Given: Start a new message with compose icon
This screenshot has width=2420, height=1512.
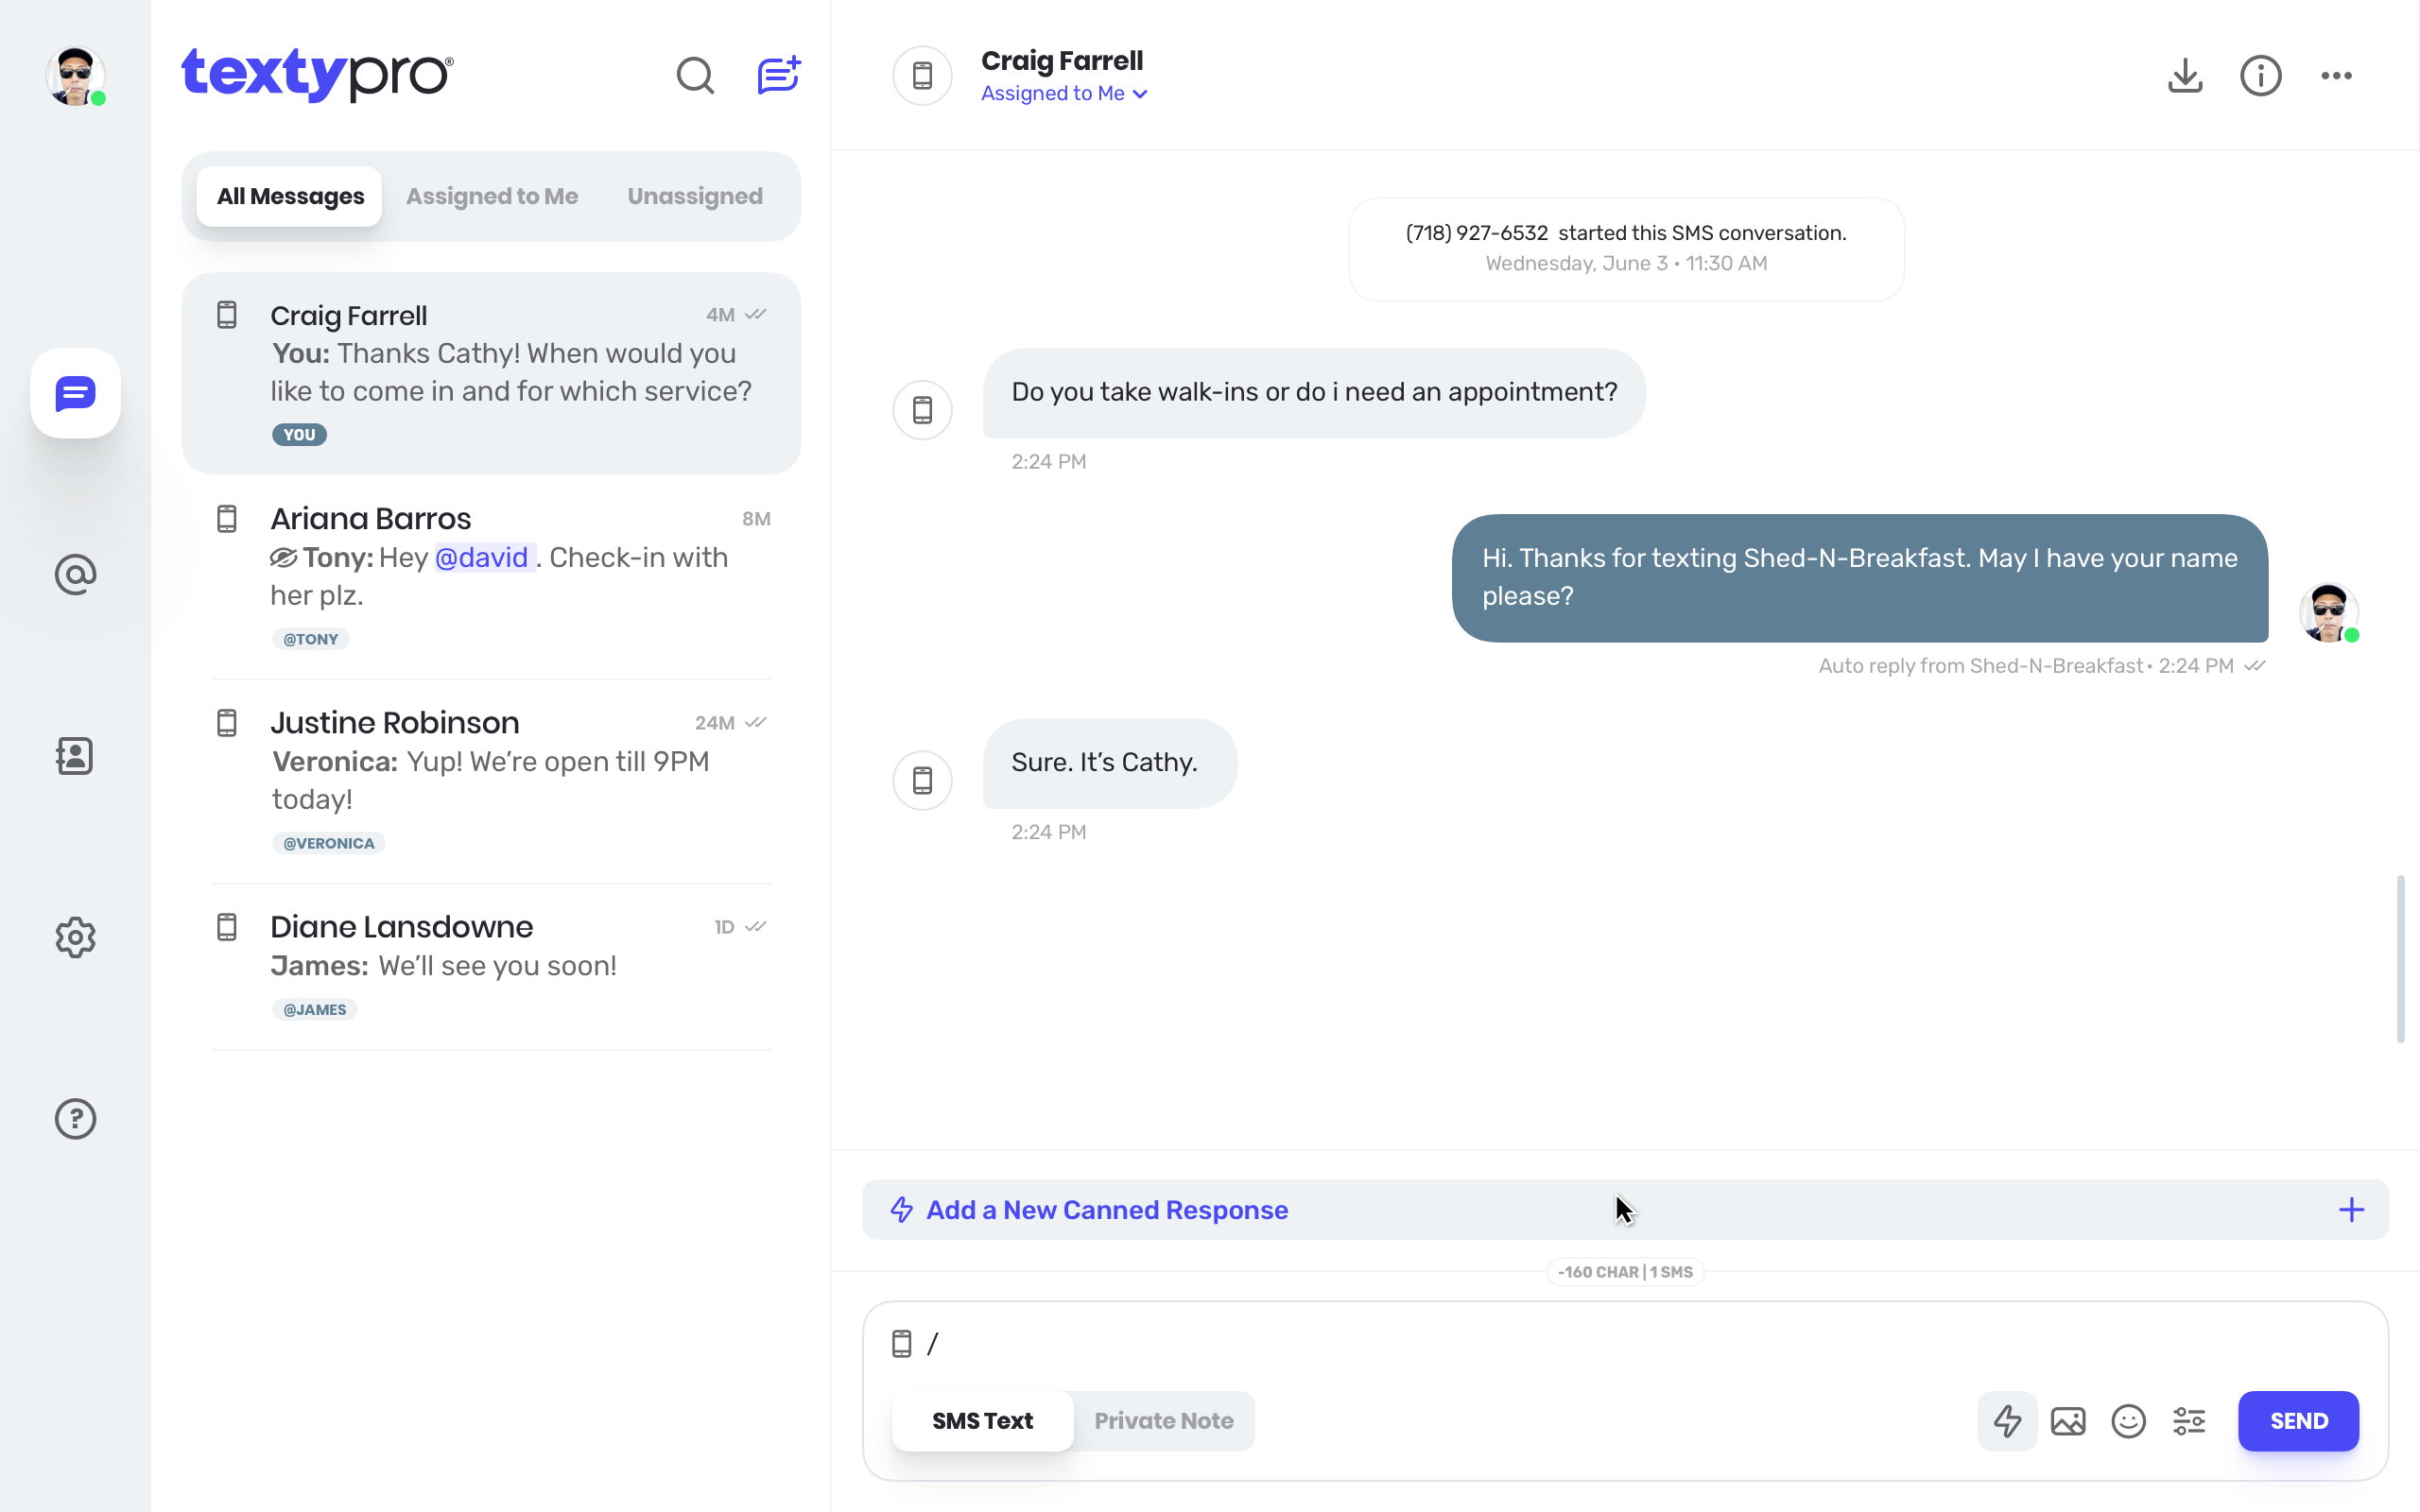Looking at the screenshot, I should (778, 75).
